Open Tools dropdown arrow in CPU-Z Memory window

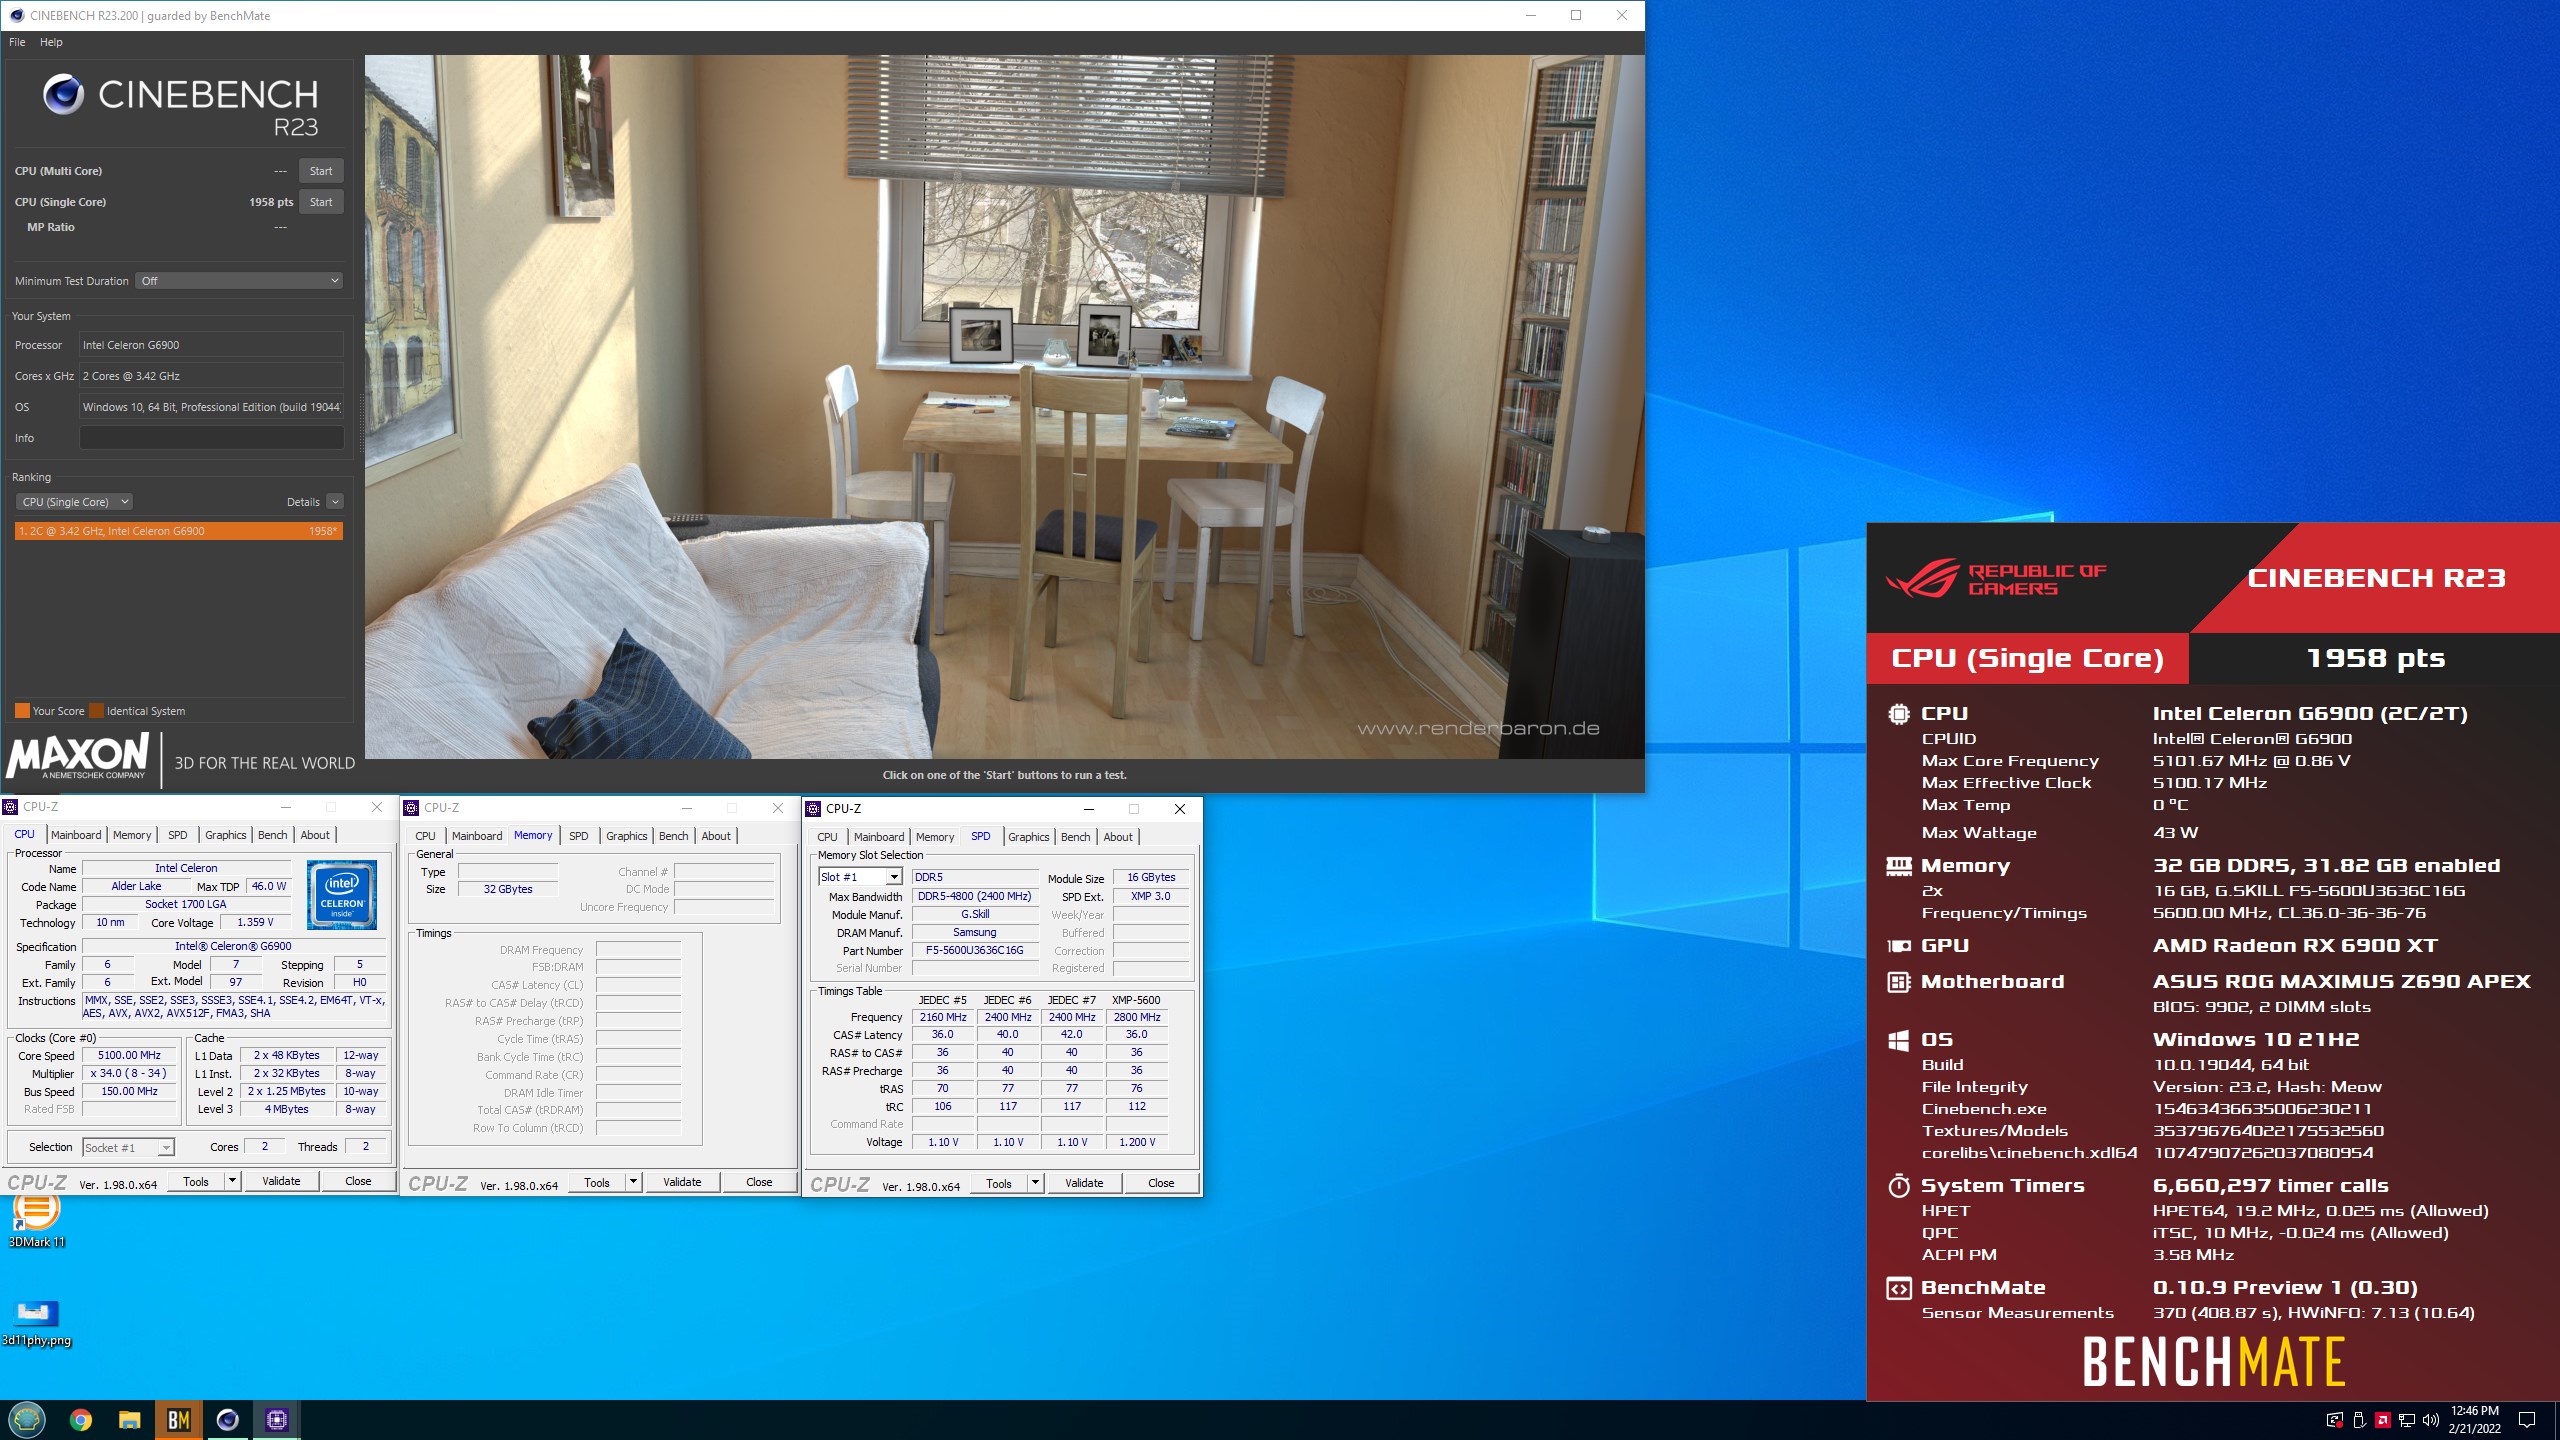click(x=633, y=1182)
